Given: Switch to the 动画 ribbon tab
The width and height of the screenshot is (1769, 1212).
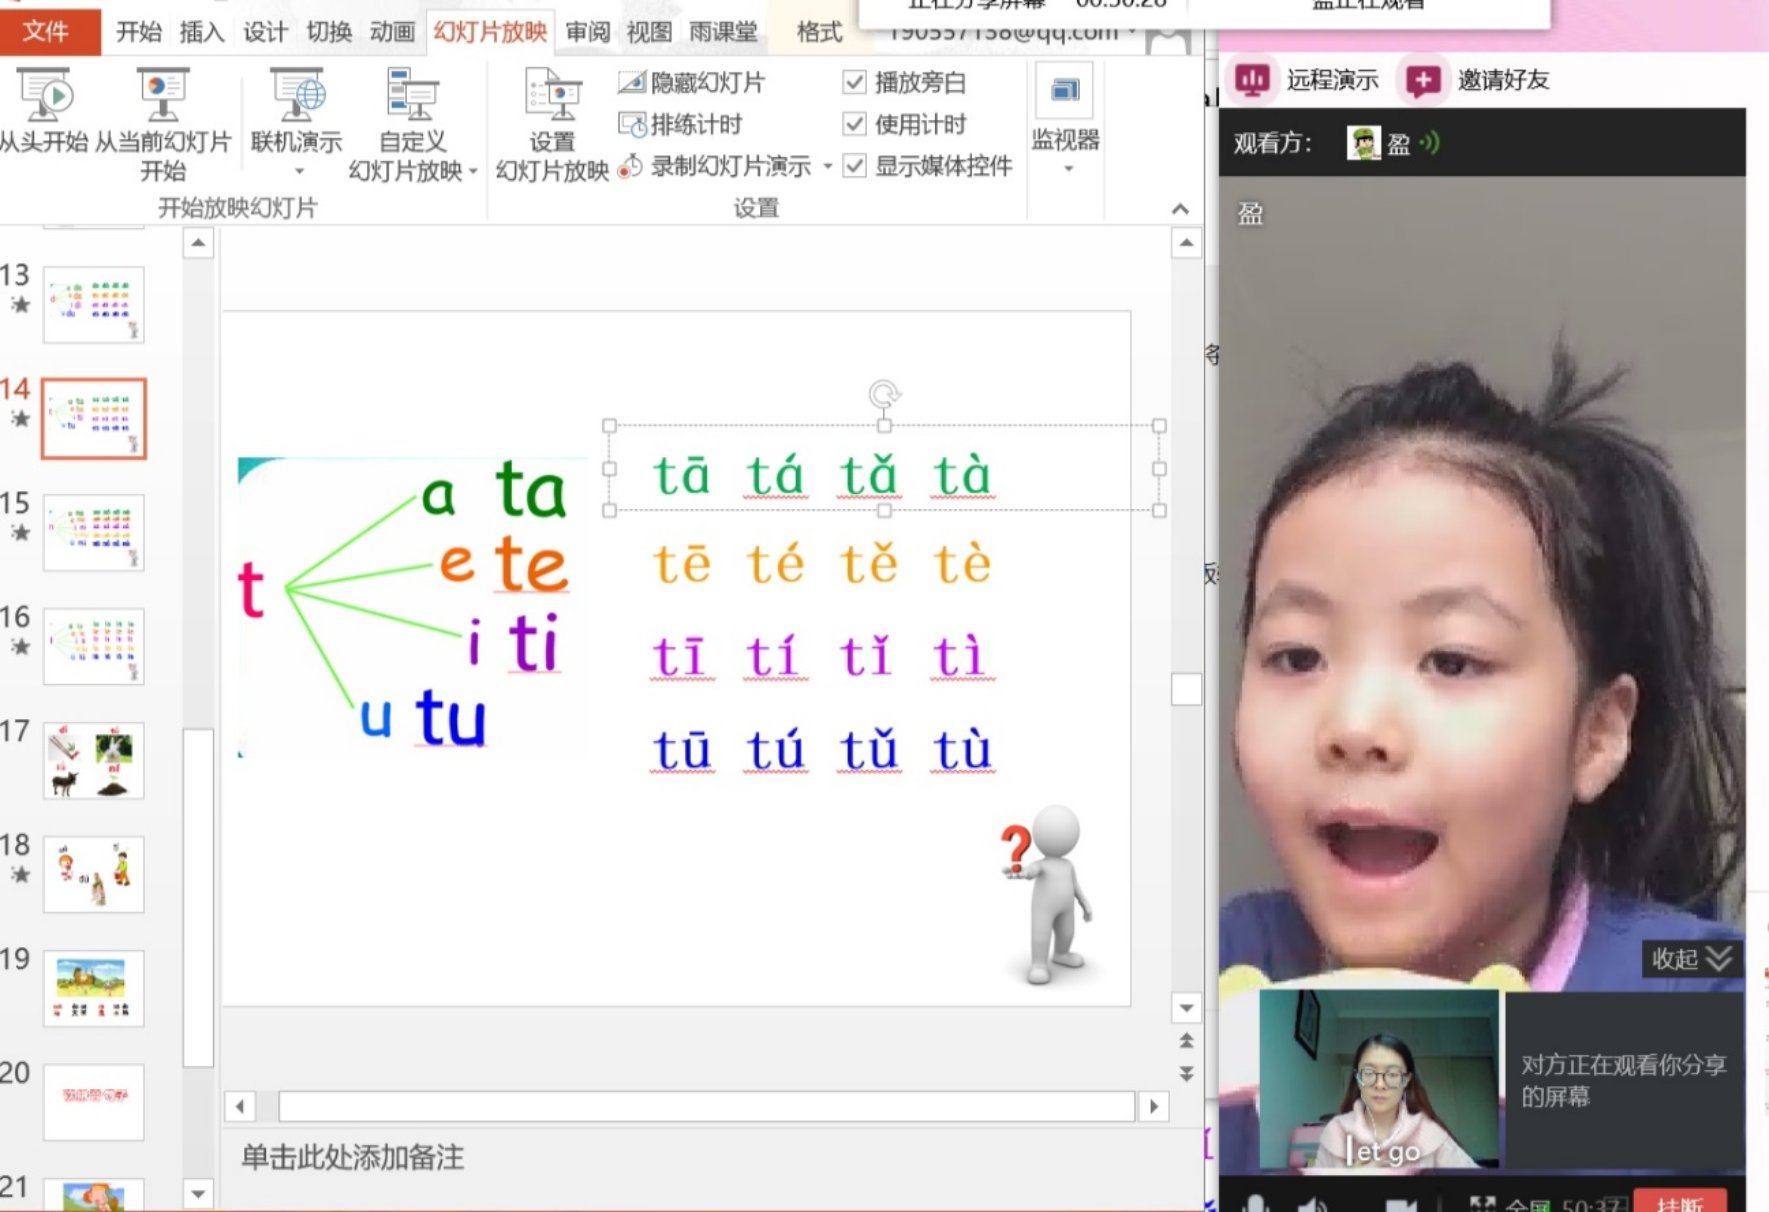Looking at the screenshot, I should (x=391, y=32).
